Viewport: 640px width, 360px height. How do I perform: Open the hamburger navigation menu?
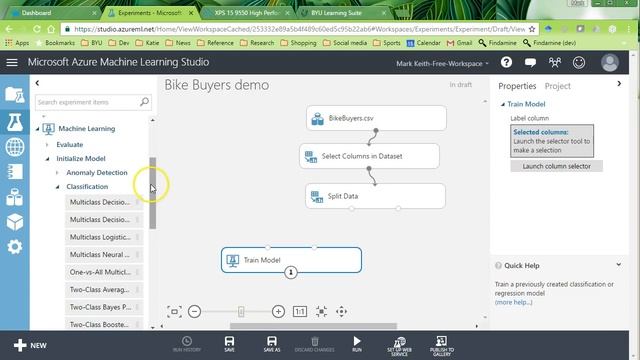click(x=12, y=62)
